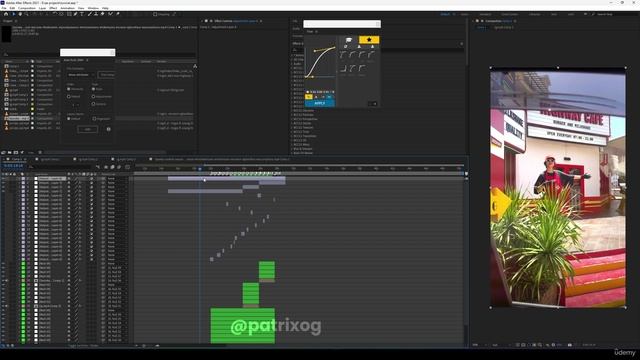Screen dimensions: 640x360
Task: Select the Puppet Pin tool
Action: (118, 14)
